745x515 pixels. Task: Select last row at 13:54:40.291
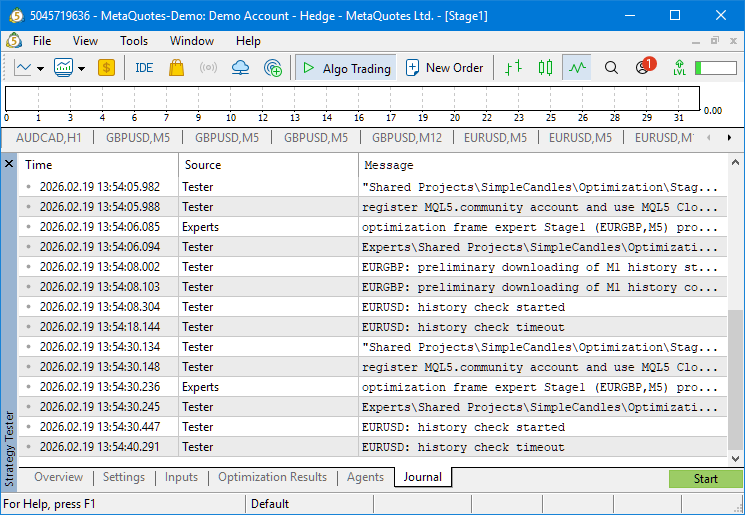tap(373, 447)
